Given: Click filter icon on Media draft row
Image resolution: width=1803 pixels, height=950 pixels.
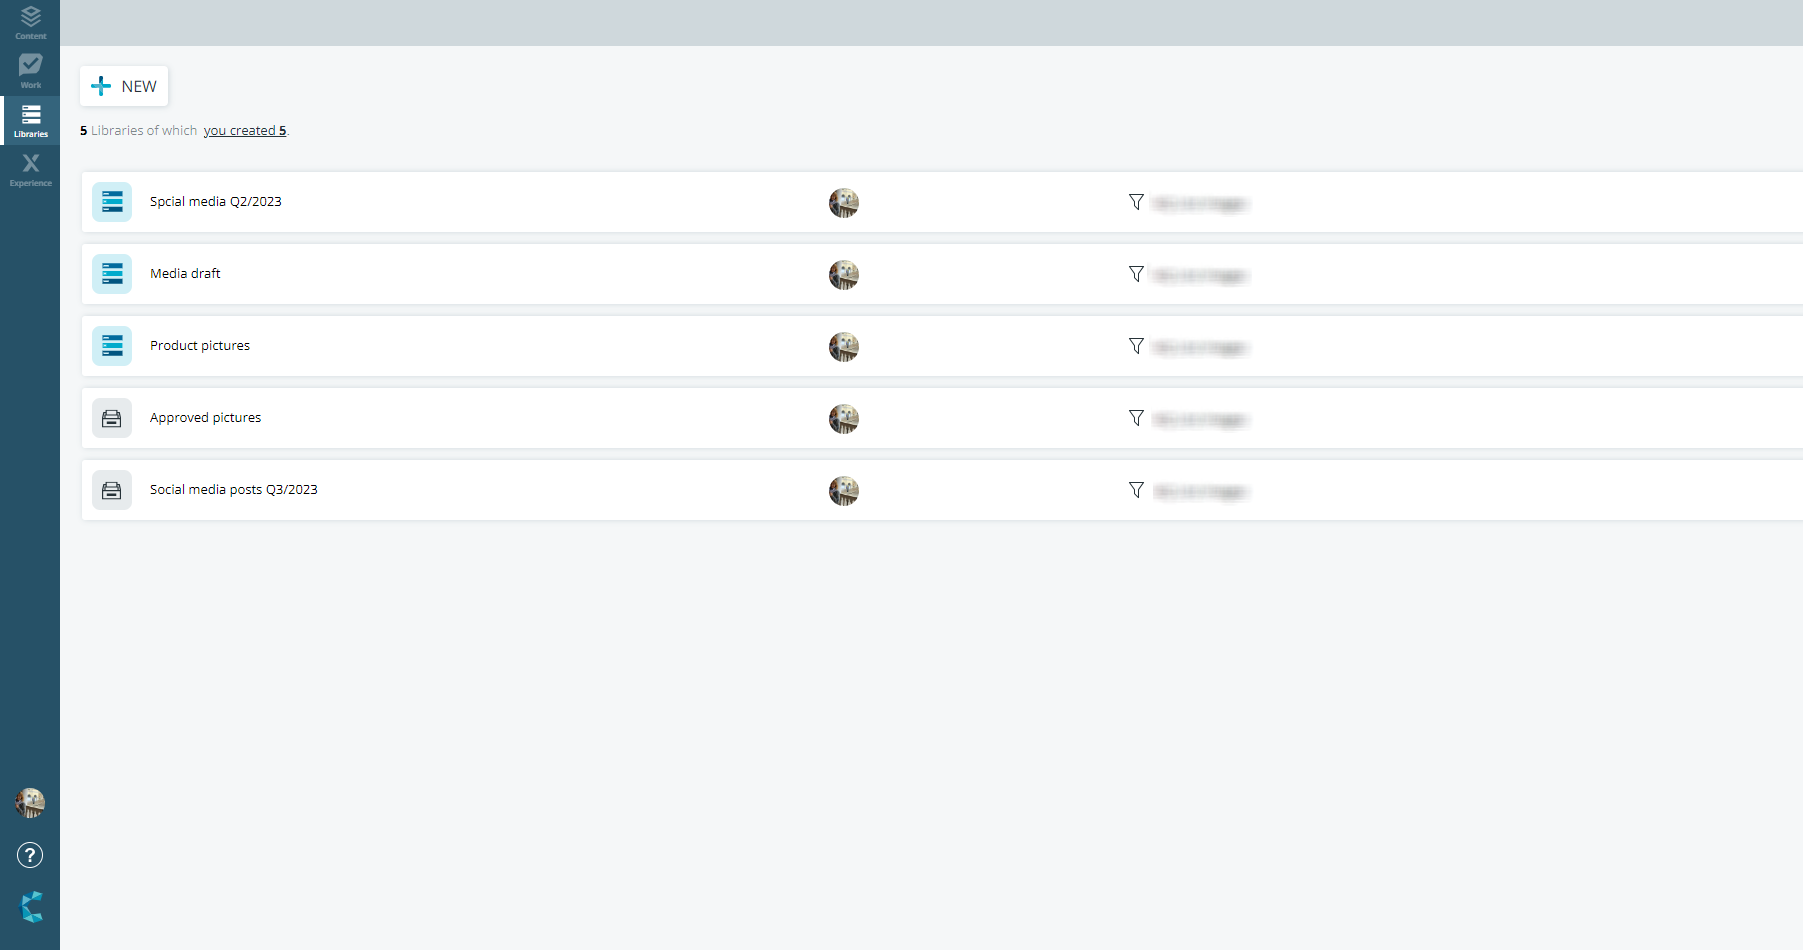Looking at the screenshot, I should [1136, 274].
